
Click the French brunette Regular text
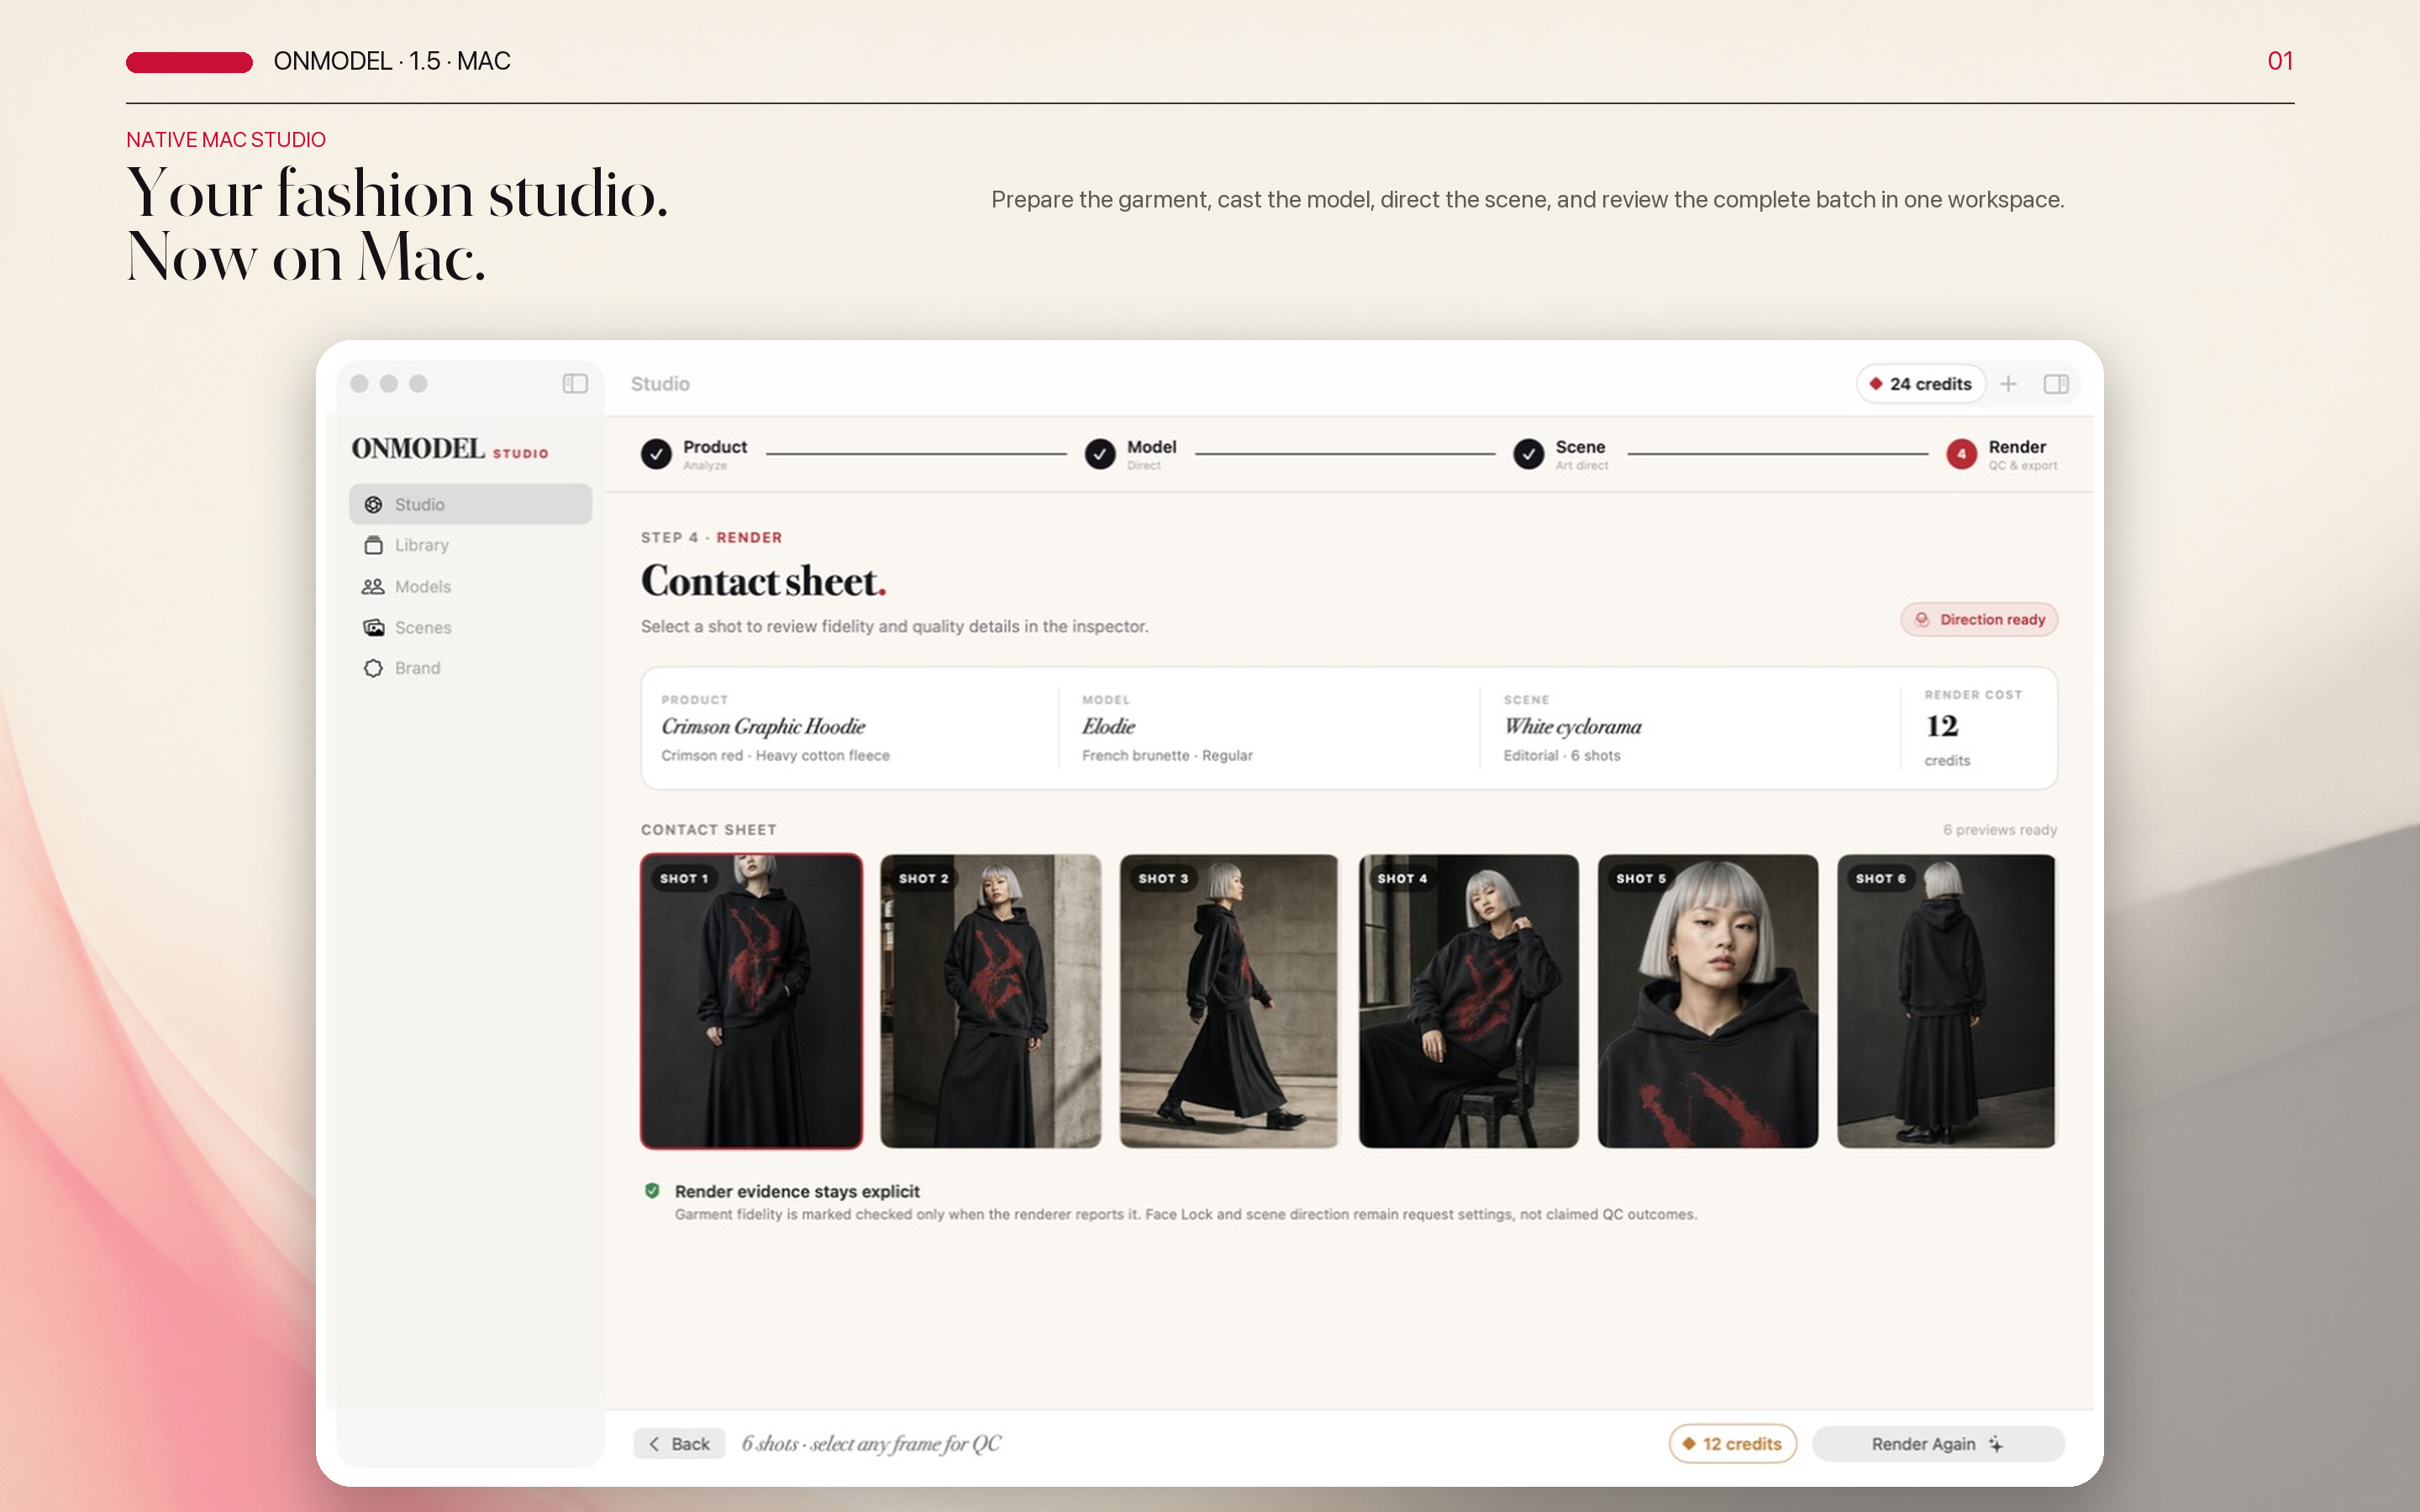click(x=1167, y=756)
